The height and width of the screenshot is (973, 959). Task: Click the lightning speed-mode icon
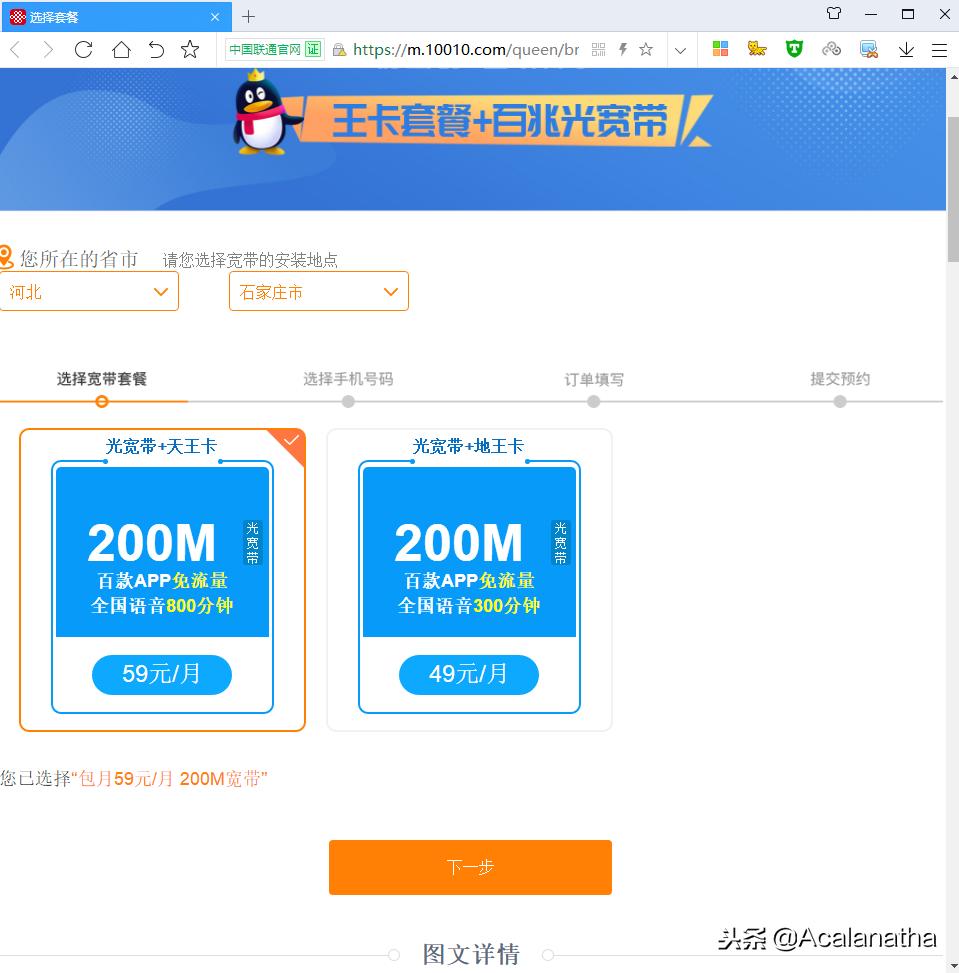point(623,49)
